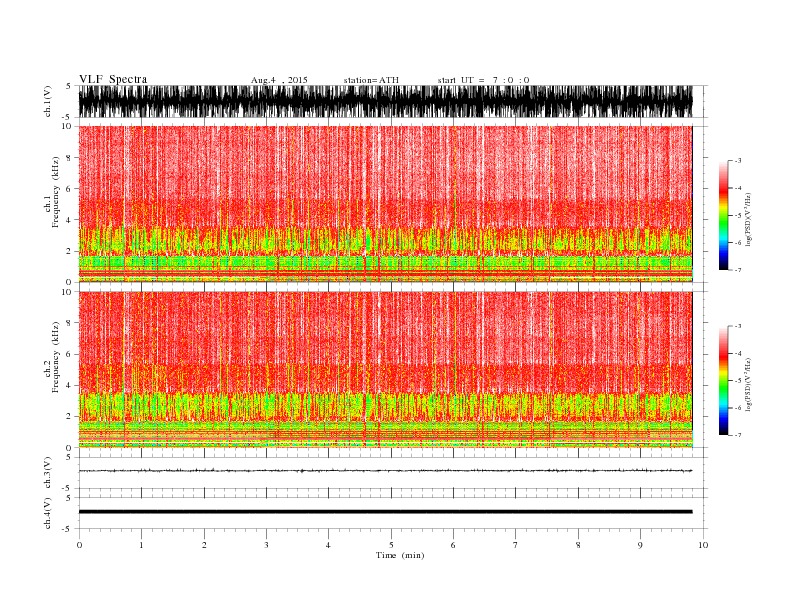792x612 pixels.
Task: Click the thick ch.4(V) waveform trace
Action: tap(385, 512)
